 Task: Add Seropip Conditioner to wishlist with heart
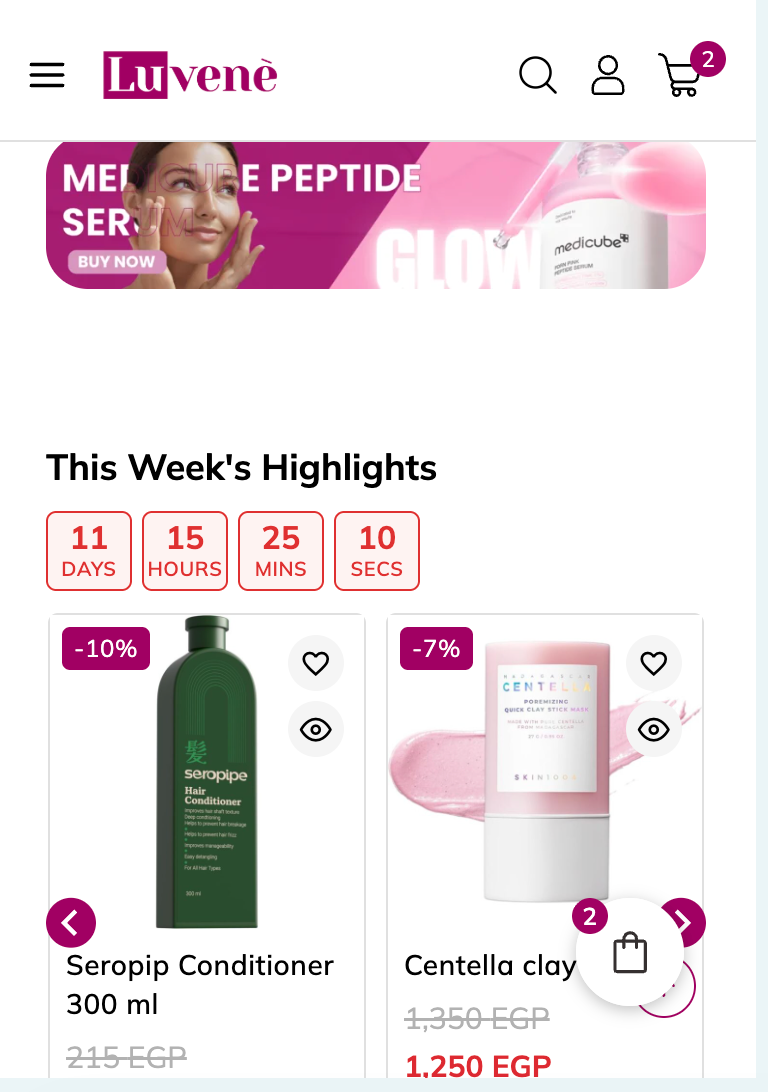click(x=316, y=663)
